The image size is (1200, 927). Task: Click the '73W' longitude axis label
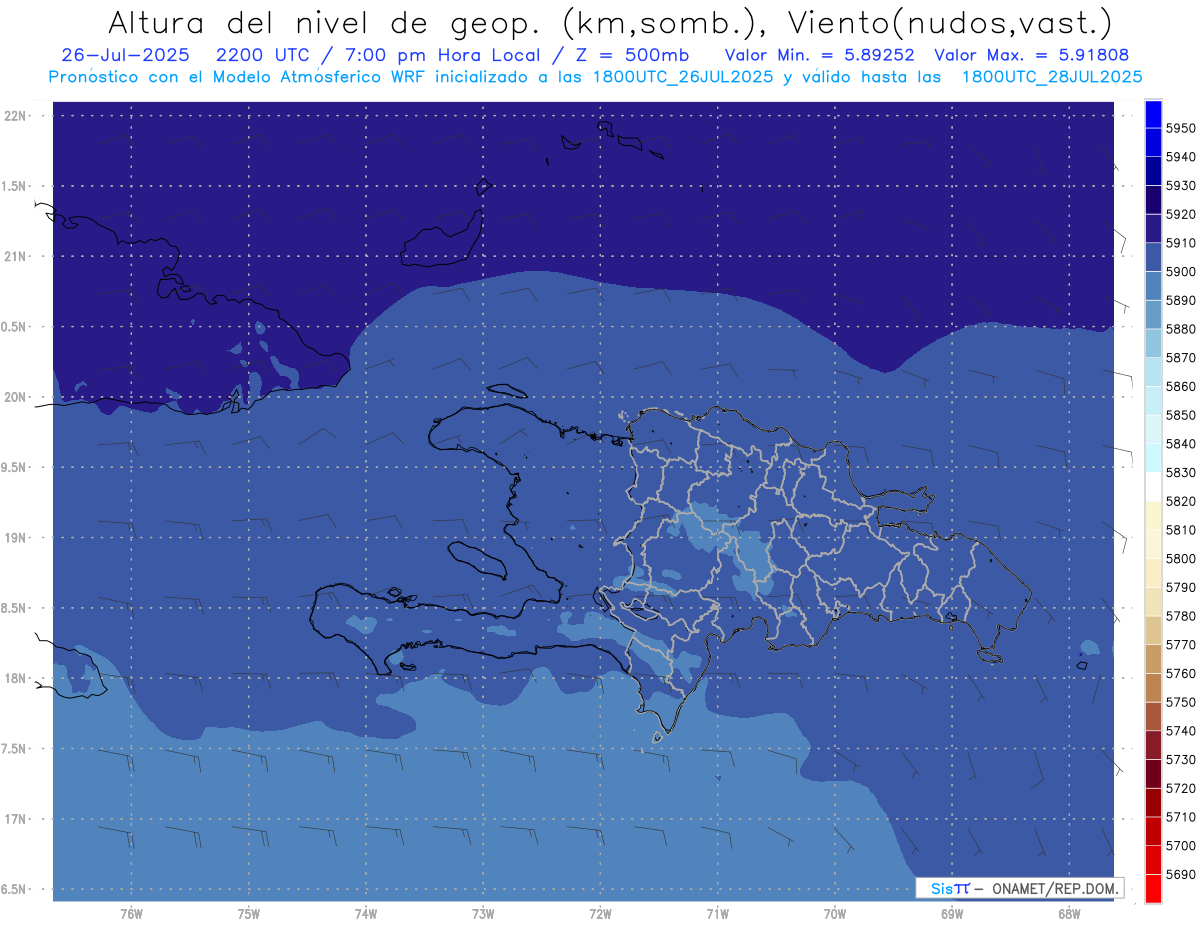point(483,914)
